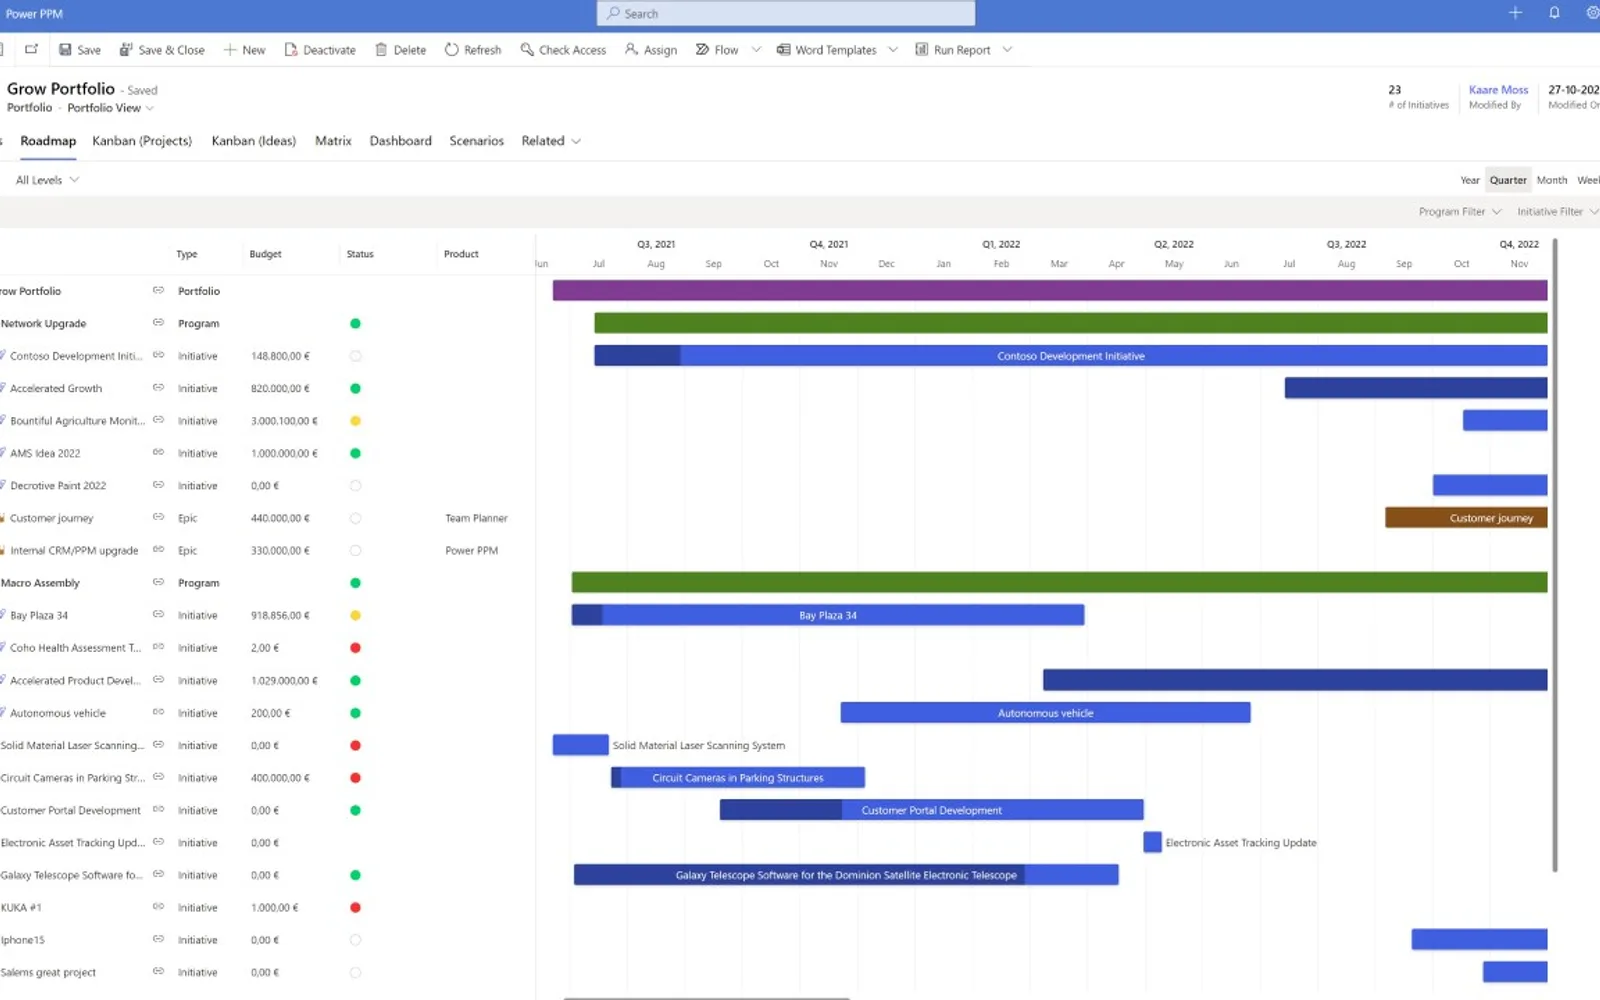
Task: Click the Flow icon
Action: [702, 50]
